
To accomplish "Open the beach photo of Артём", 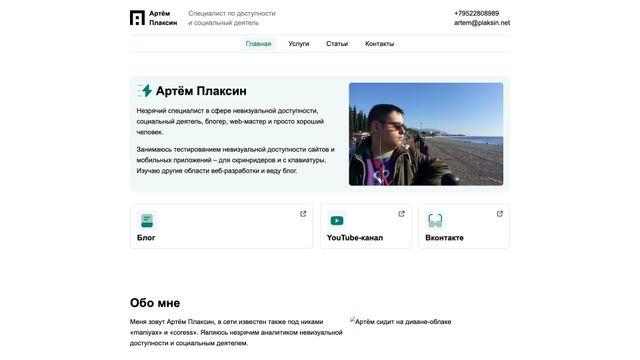I will 426,134.
